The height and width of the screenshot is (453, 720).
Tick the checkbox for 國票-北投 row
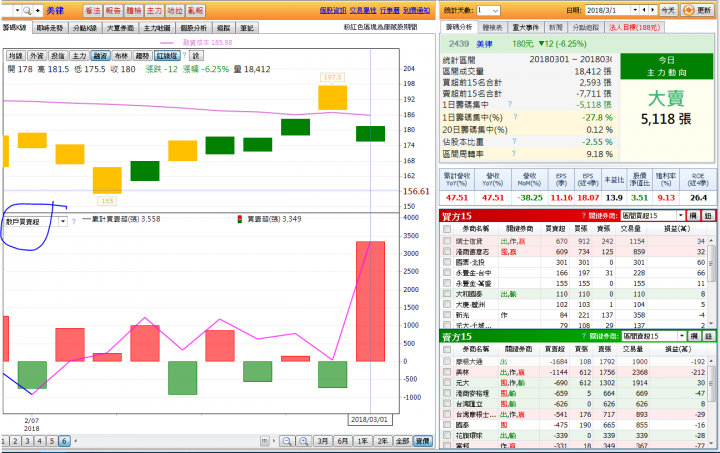pos(447,262)
